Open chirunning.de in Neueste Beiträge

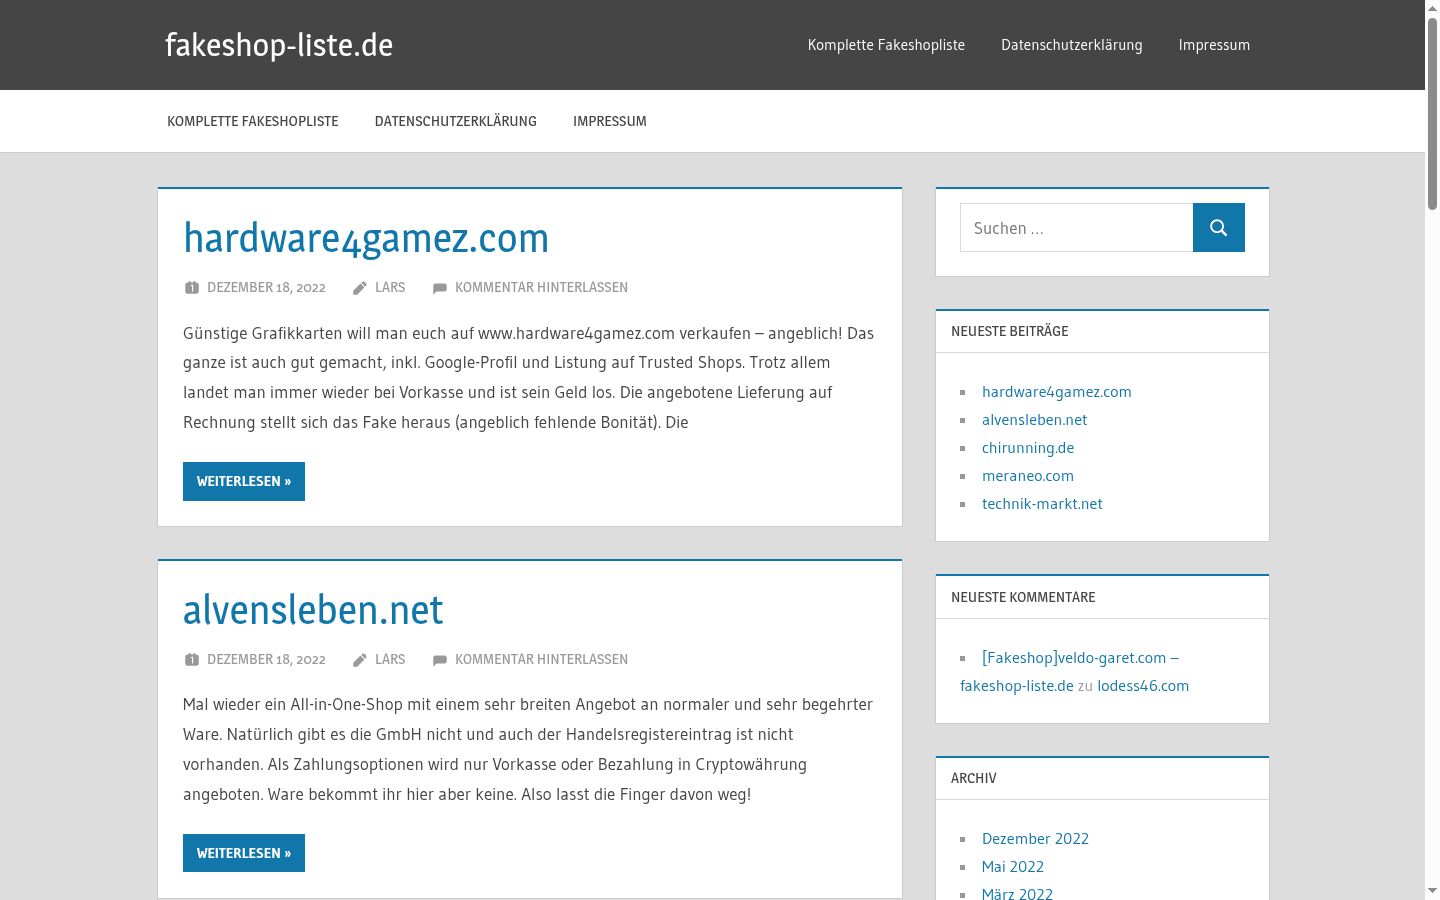[1028, 448]
